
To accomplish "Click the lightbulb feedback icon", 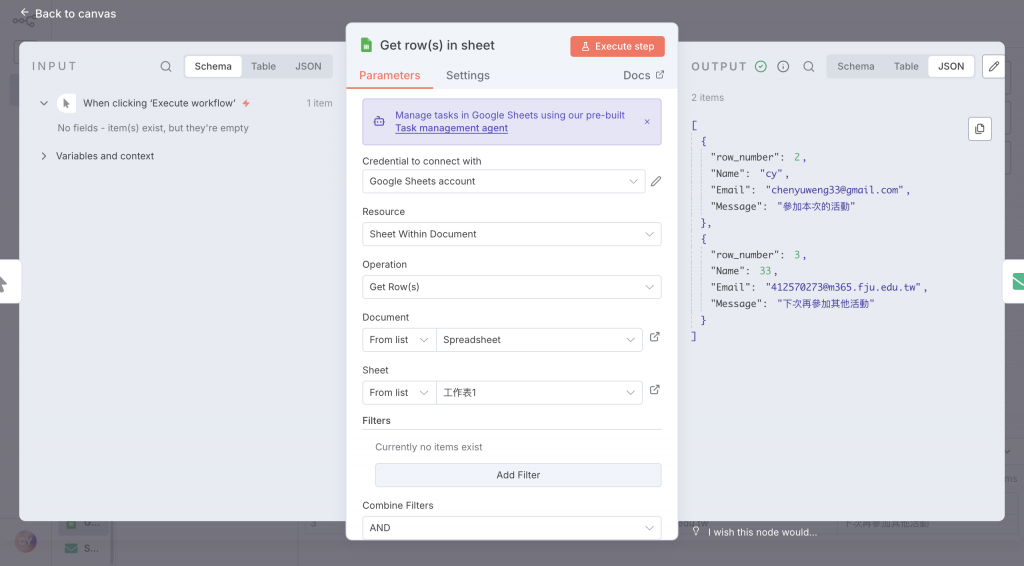I will (696, 532).
